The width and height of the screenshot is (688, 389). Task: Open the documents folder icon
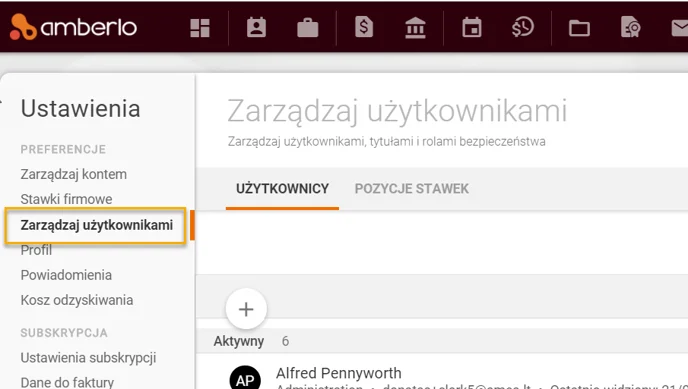coord(579,29)
